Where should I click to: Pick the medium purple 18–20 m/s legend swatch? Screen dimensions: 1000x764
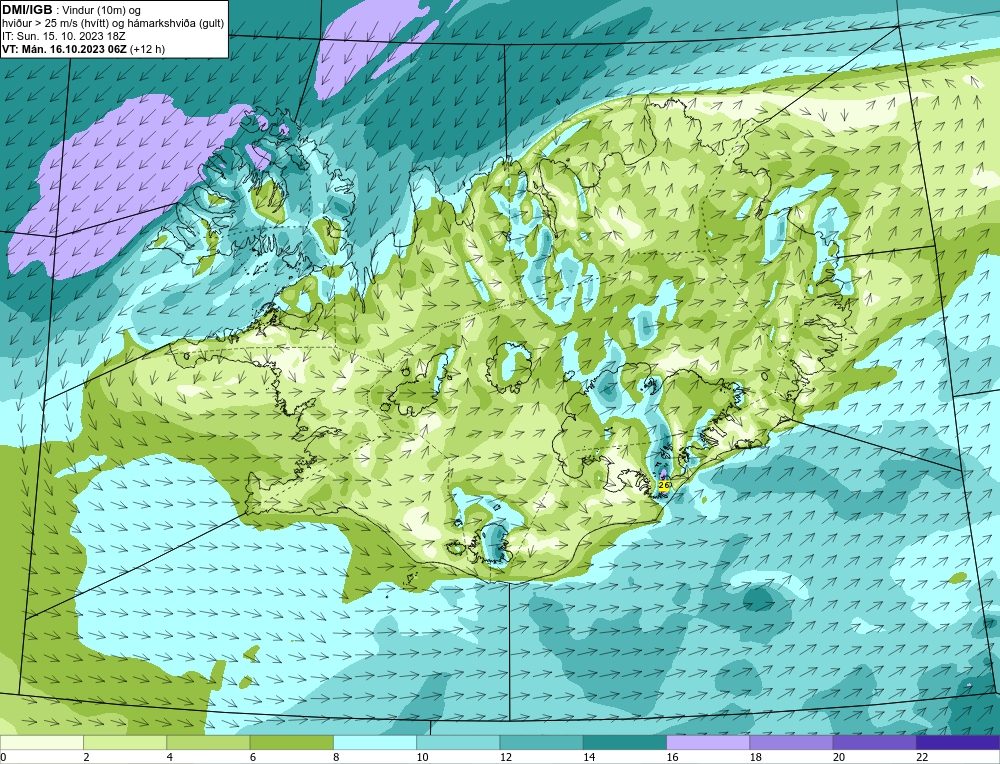pos(791,742)
